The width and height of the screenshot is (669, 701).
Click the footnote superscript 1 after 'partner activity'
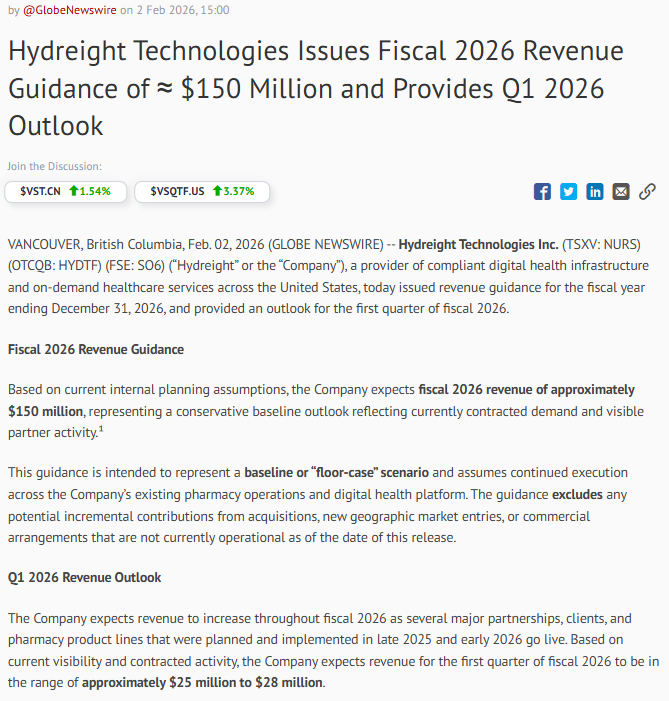coord(101,429)
